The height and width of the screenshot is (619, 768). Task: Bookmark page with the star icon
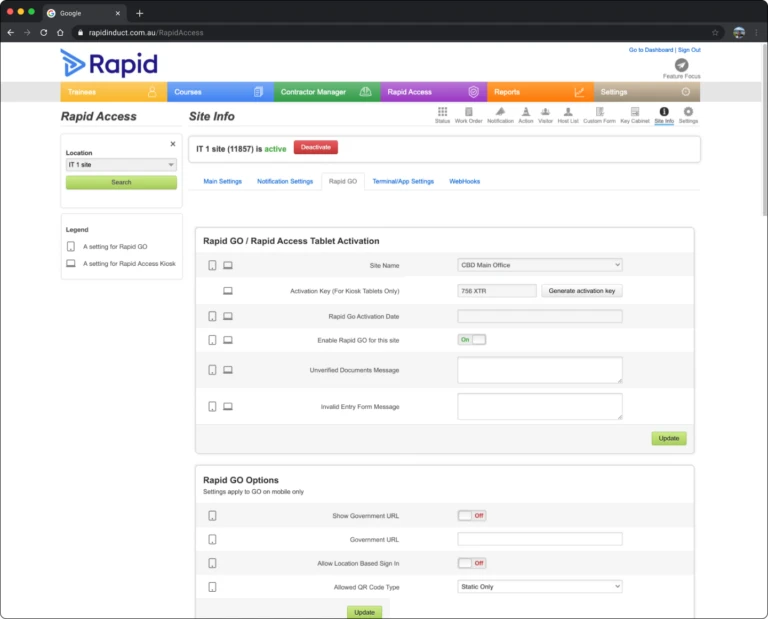point(715,32)
